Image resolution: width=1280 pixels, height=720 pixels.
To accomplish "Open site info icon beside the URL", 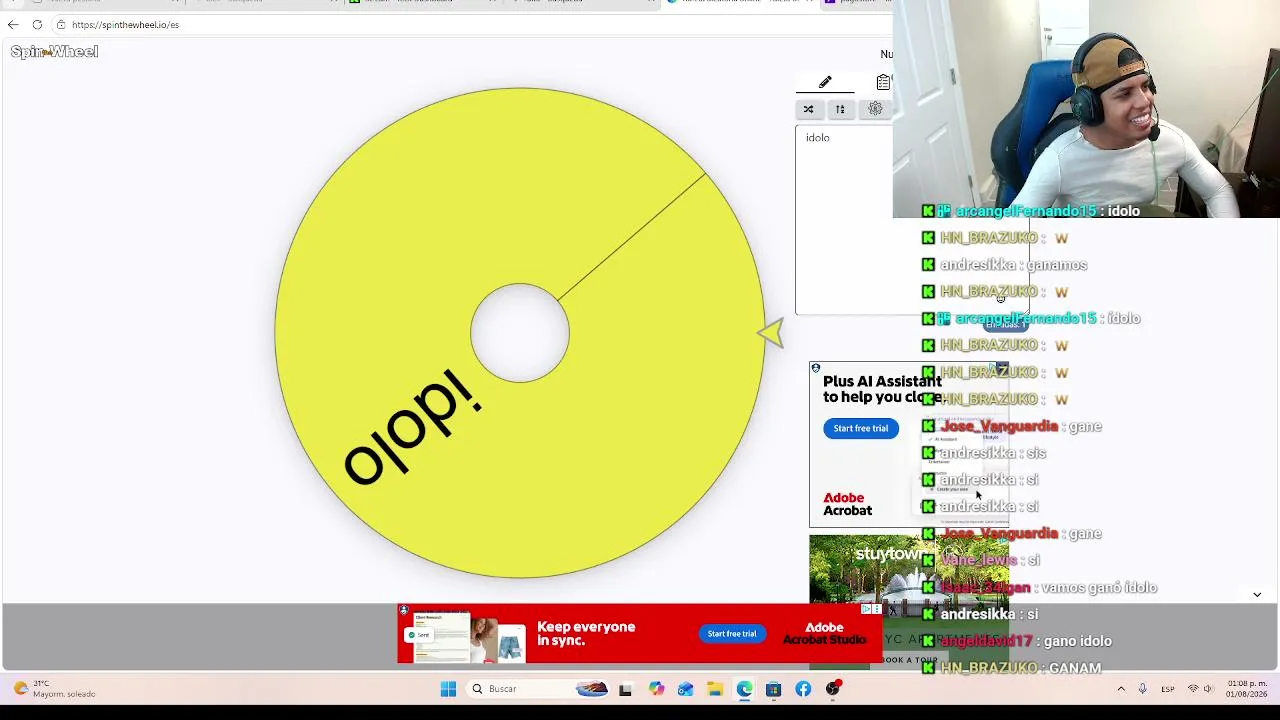I will coord(61,25).
